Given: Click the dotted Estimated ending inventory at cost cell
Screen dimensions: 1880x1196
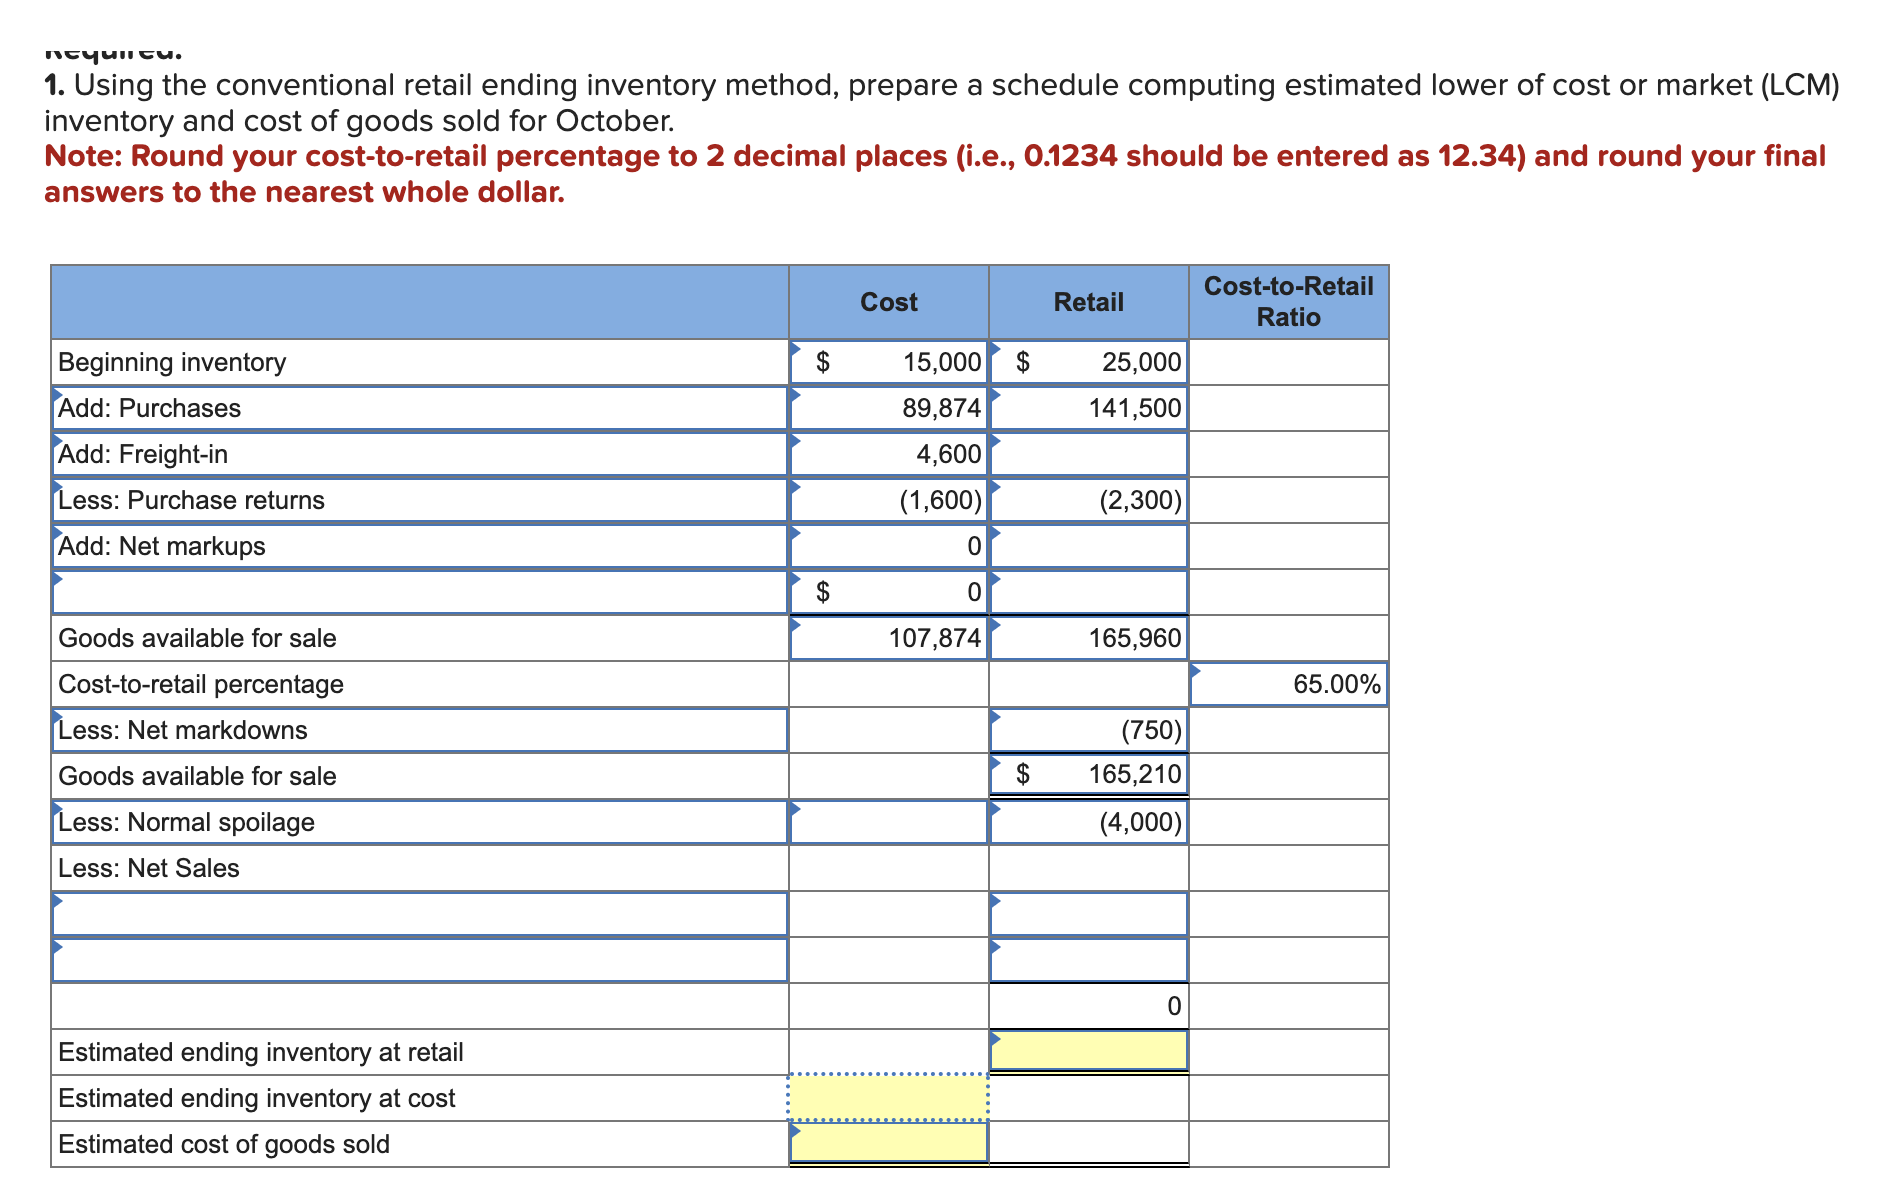Looking at the screenshot, I should 888,1096.
